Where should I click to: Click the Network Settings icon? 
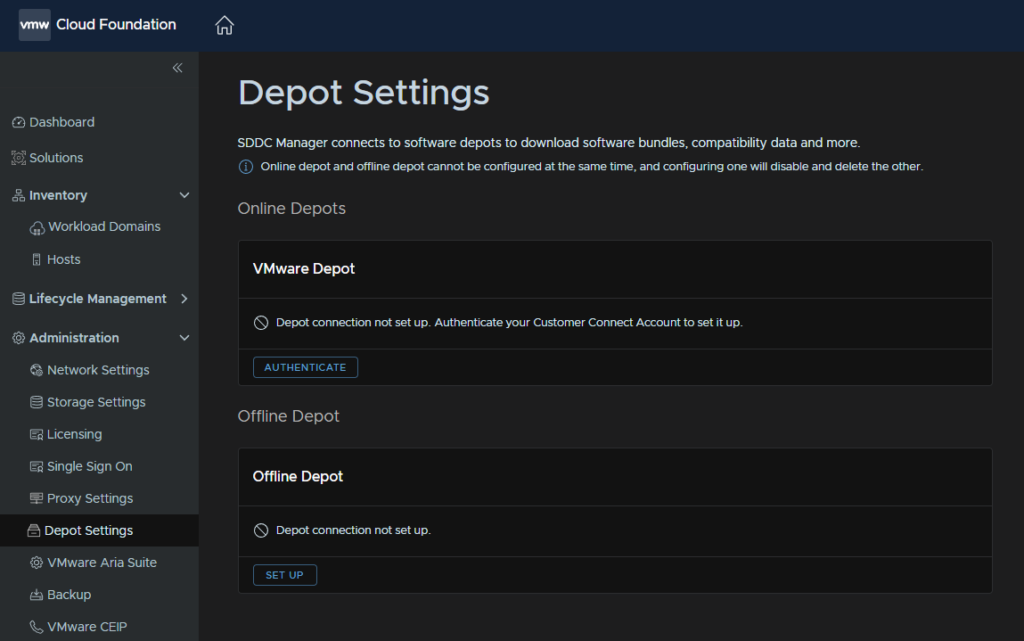[x=37, y=370]
